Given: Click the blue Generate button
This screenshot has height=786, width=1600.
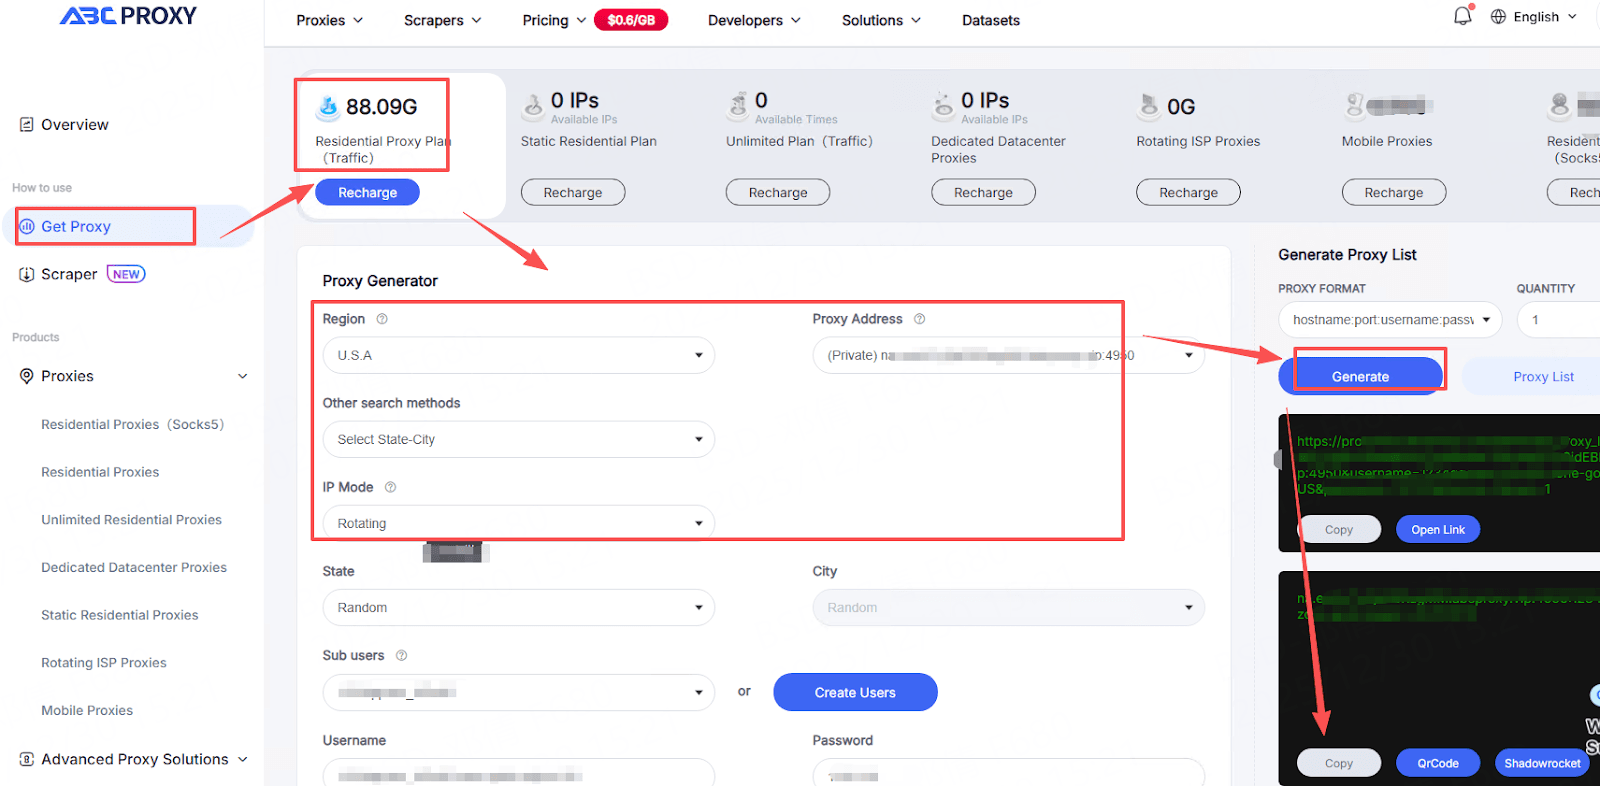Looking at the screenshot, I should [x=1360, y=376].
